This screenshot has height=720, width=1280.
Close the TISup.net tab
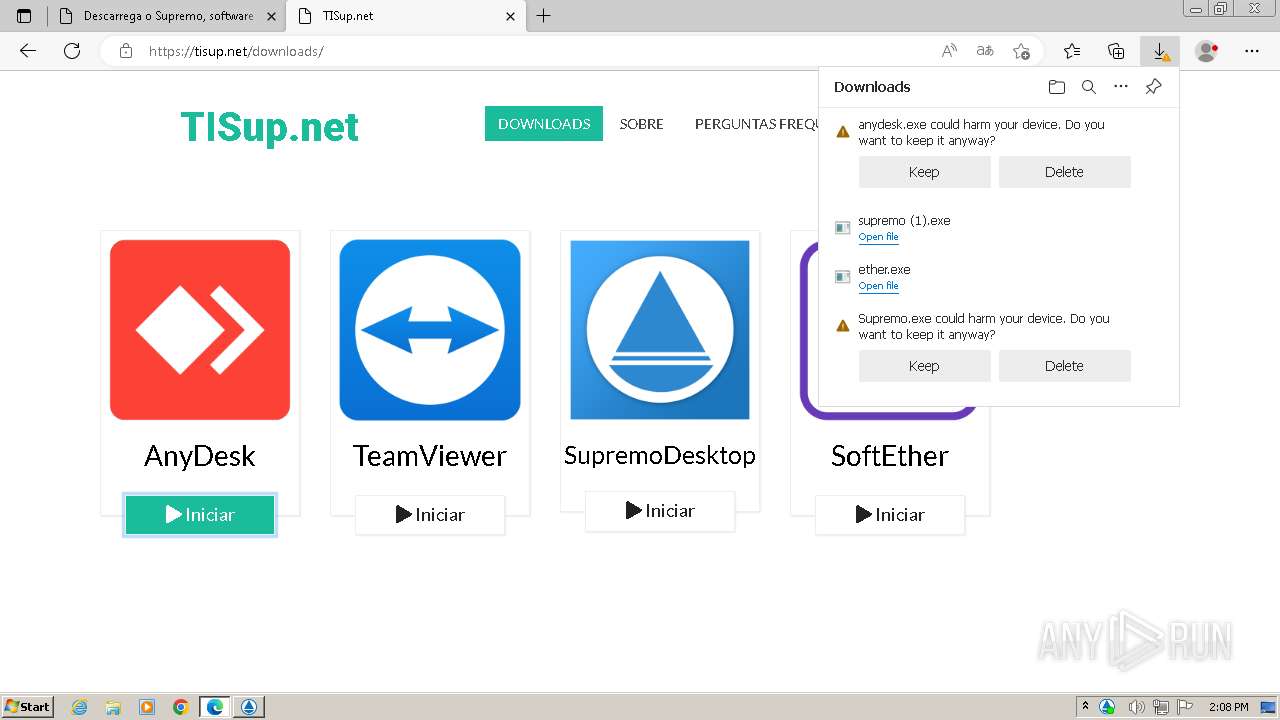pyautogui.click(x=510, y=16)
